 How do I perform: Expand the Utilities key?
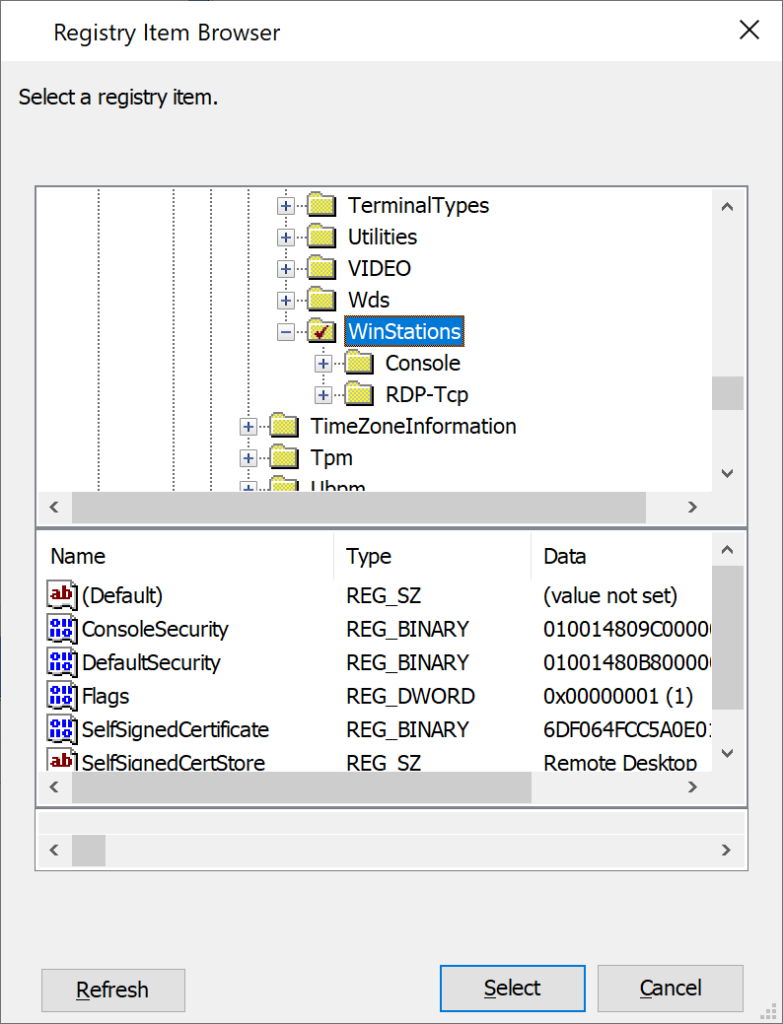pos(286,238)
